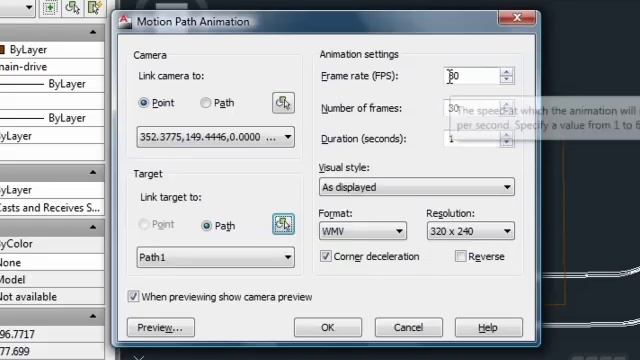
Task: Click the Model property row
Action: point(52,280)
